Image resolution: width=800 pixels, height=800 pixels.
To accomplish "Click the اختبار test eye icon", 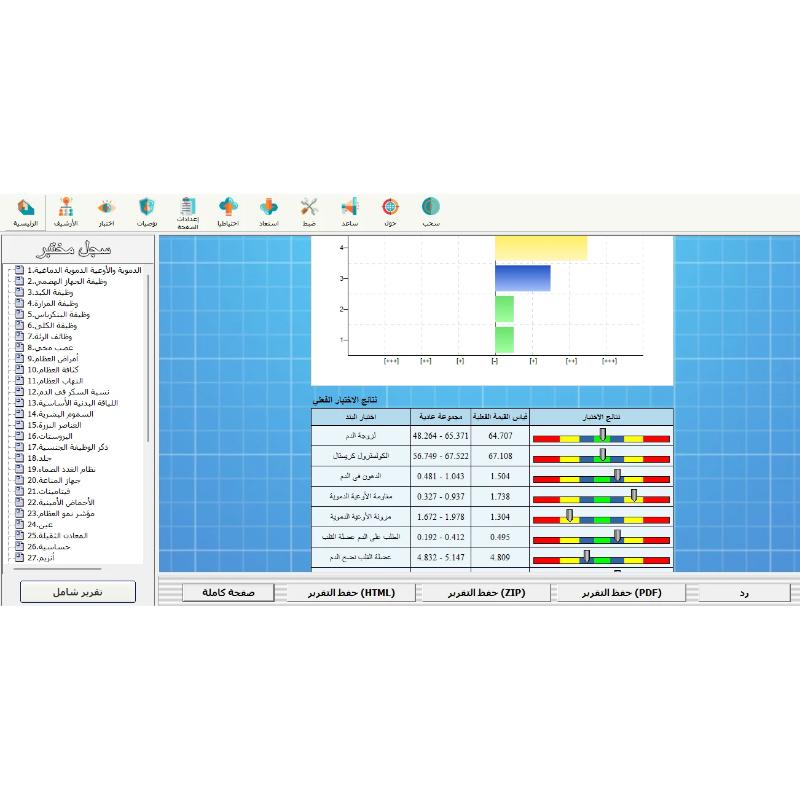I will (x=106, y=212).
